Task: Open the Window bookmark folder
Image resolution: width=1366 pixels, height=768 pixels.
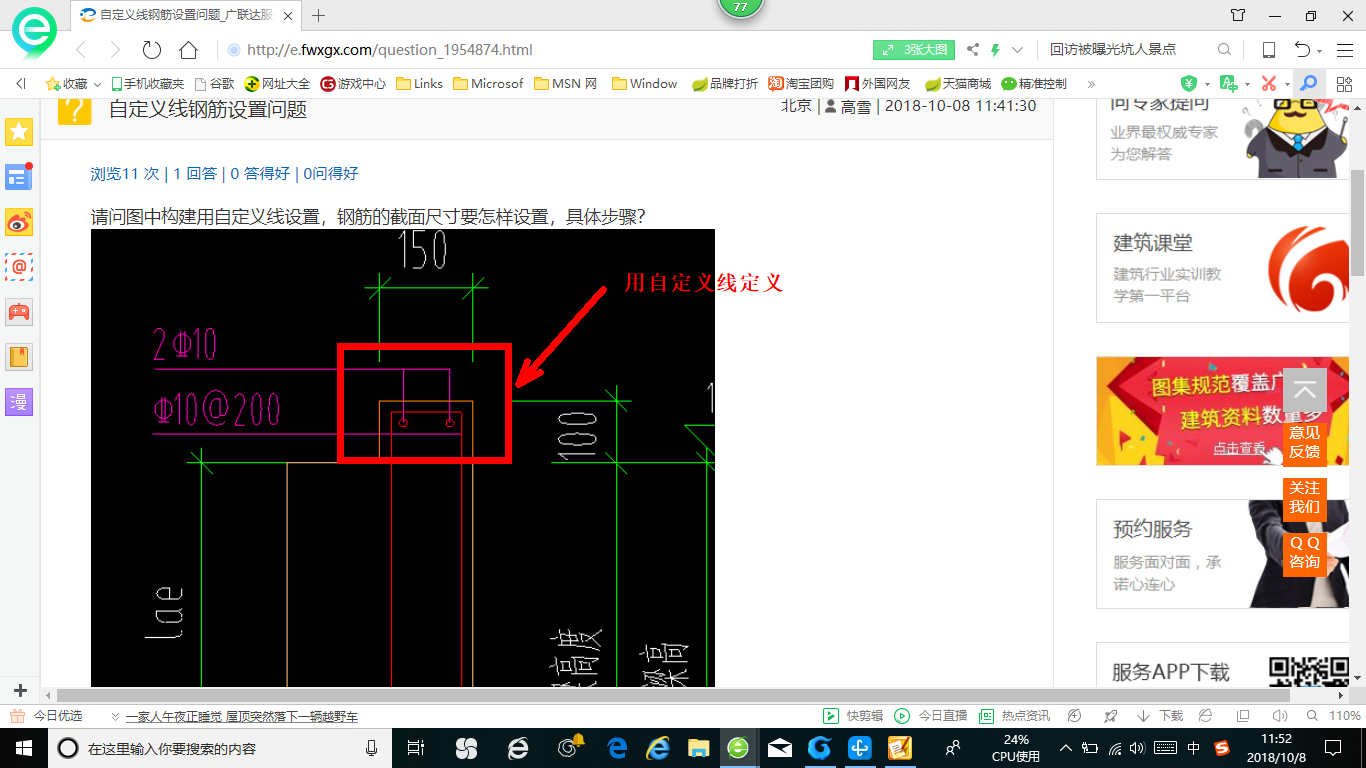Action: 644,84
